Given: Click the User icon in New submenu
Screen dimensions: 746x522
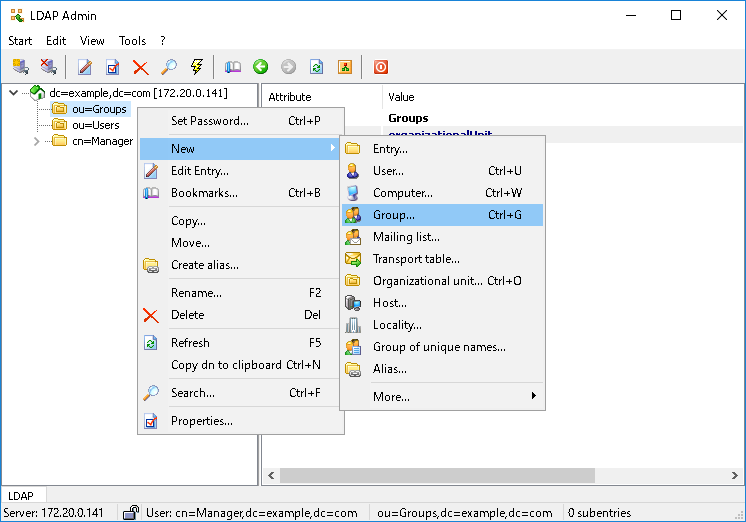Looking at the screenshot, I should point(353,171).
